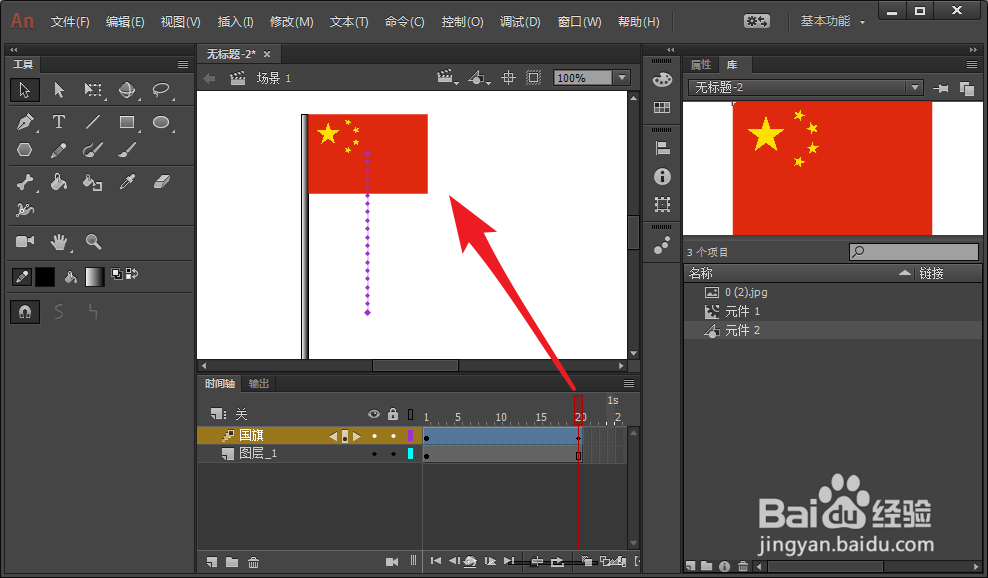Click the new folder button in timeline
The width and height of the screenshot is (988, 578).
point(232,562)
